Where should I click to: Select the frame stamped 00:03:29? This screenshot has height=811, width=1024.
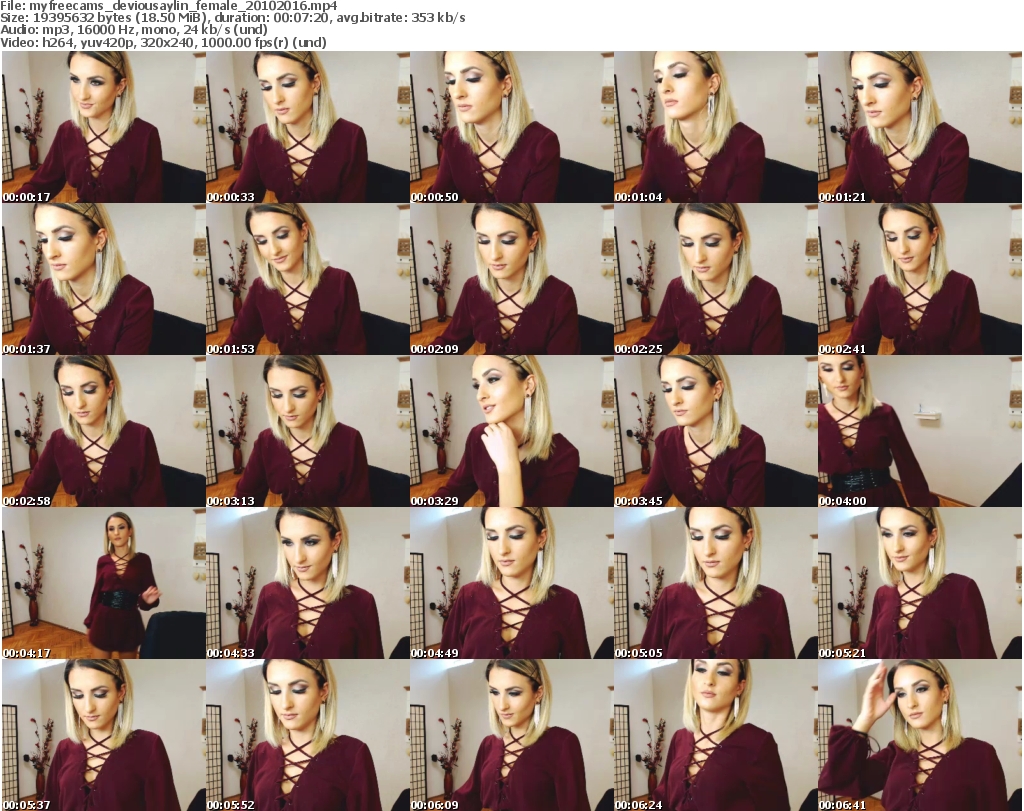[x=511, y=431]
